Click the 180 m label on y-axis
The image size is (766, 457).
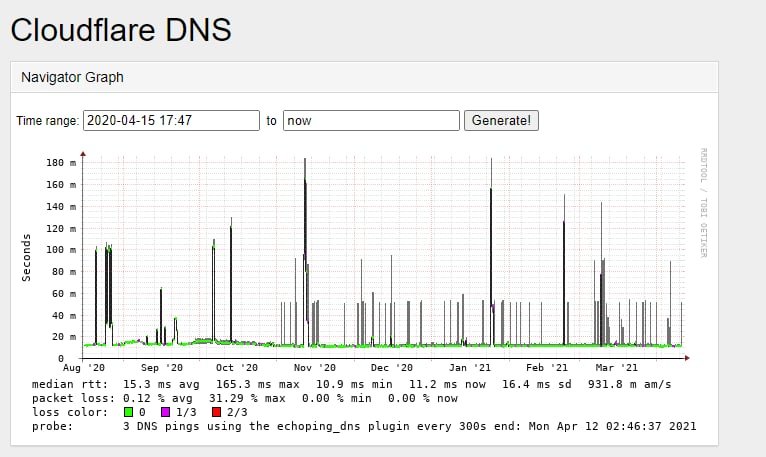click(61, 163)
